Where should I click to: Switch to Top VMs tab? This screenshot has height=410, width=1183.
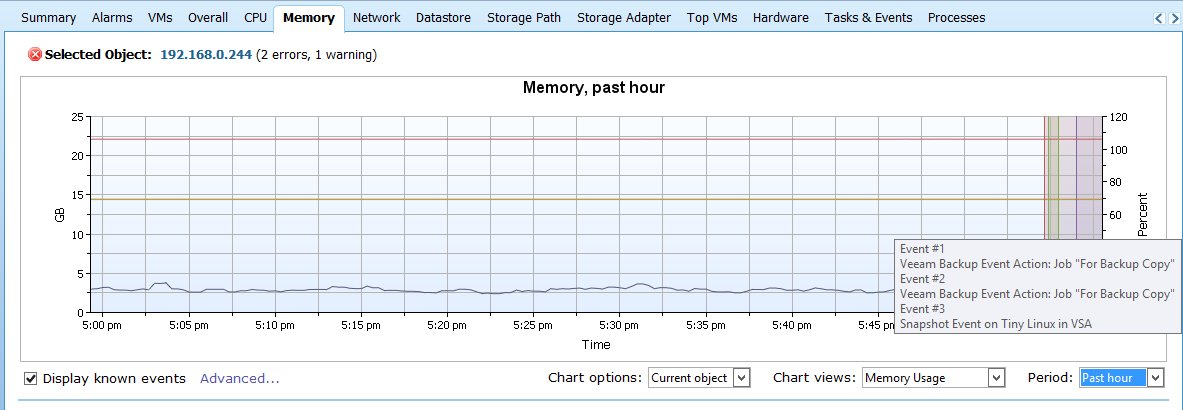[712, 17]
